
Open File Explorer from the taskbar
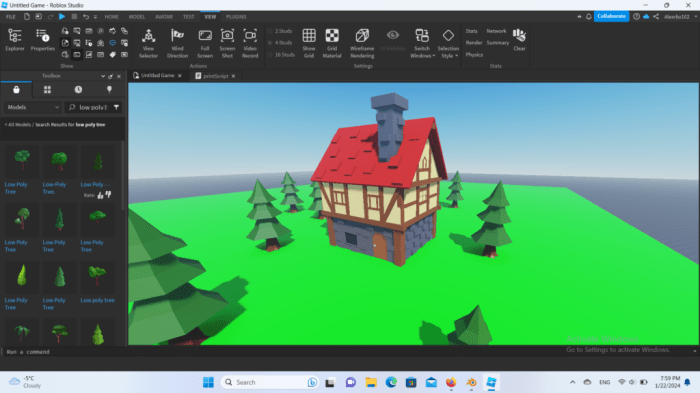click(x=371, y=382)
